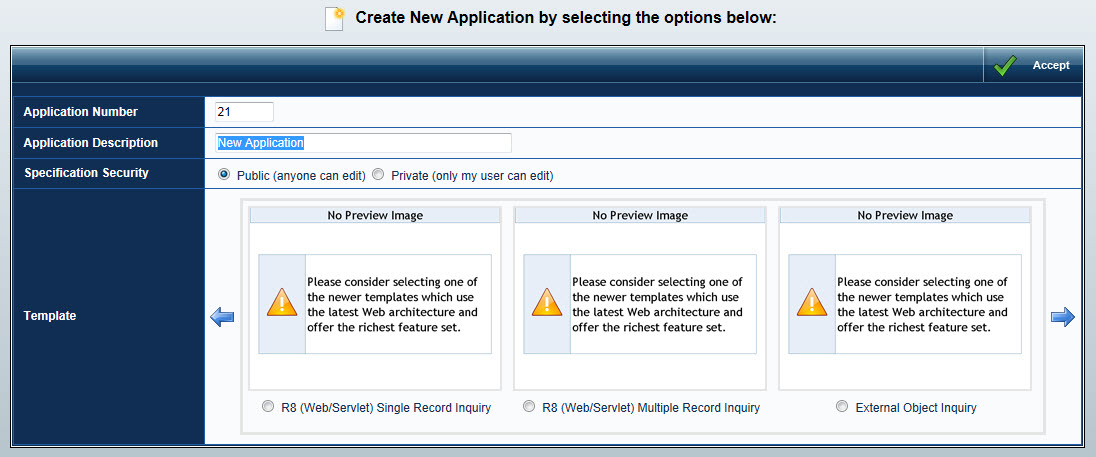The width and height of the screenshot is (1096, 457).
Task: Click the Template row label
Action: (x=50, y=316)
